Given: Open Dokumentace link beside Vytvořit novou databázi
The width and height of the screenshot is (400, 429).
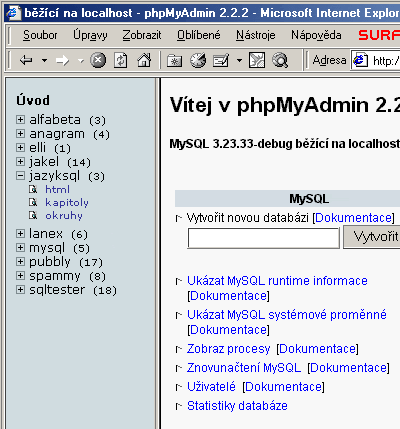Looking at the screenshot, I should pyautogui.click(x=353, y=218).
